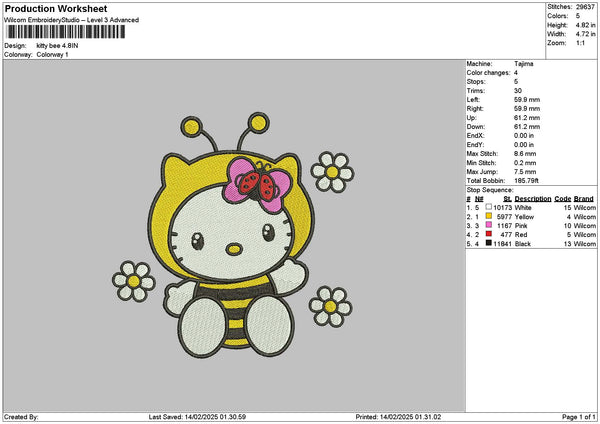
Task: Choose the Red thread color swatch
Action: point(489,234)
